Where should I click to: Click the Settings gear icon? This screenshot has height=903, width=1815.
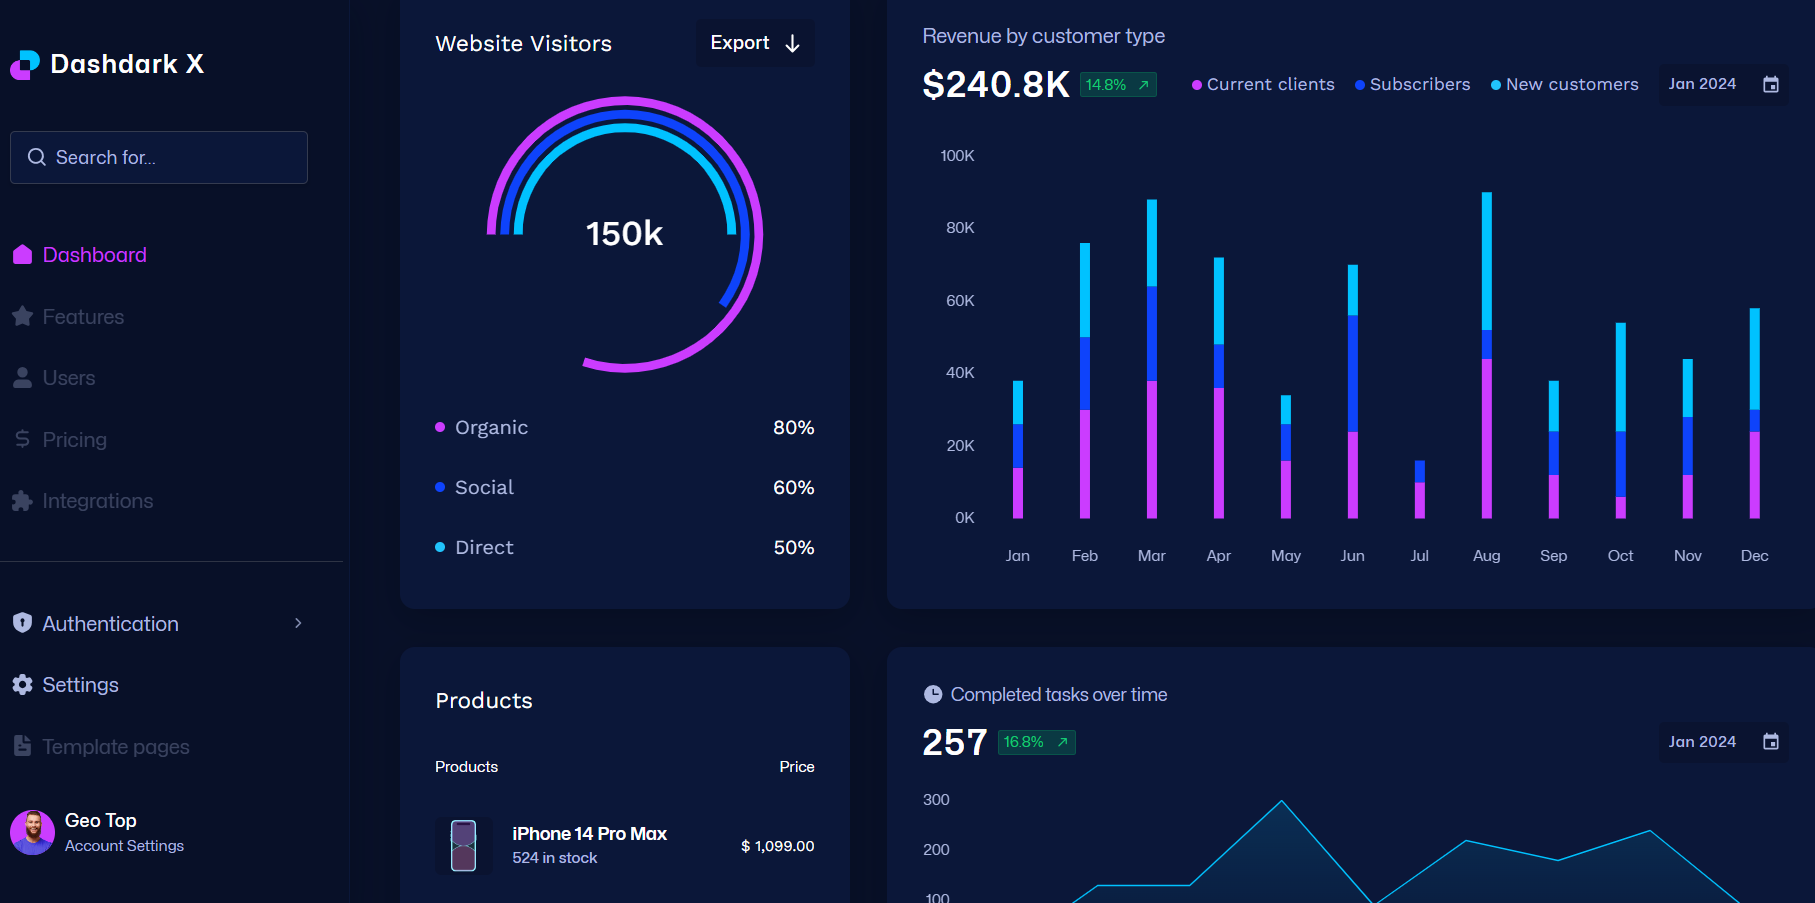pos(22,685)
